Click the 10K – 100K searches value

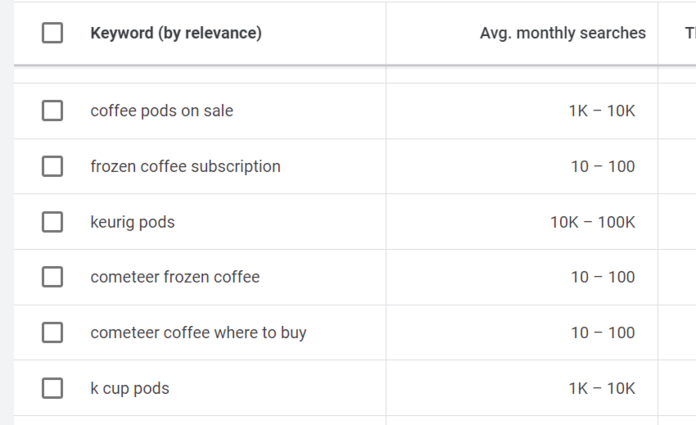[592, 222]
